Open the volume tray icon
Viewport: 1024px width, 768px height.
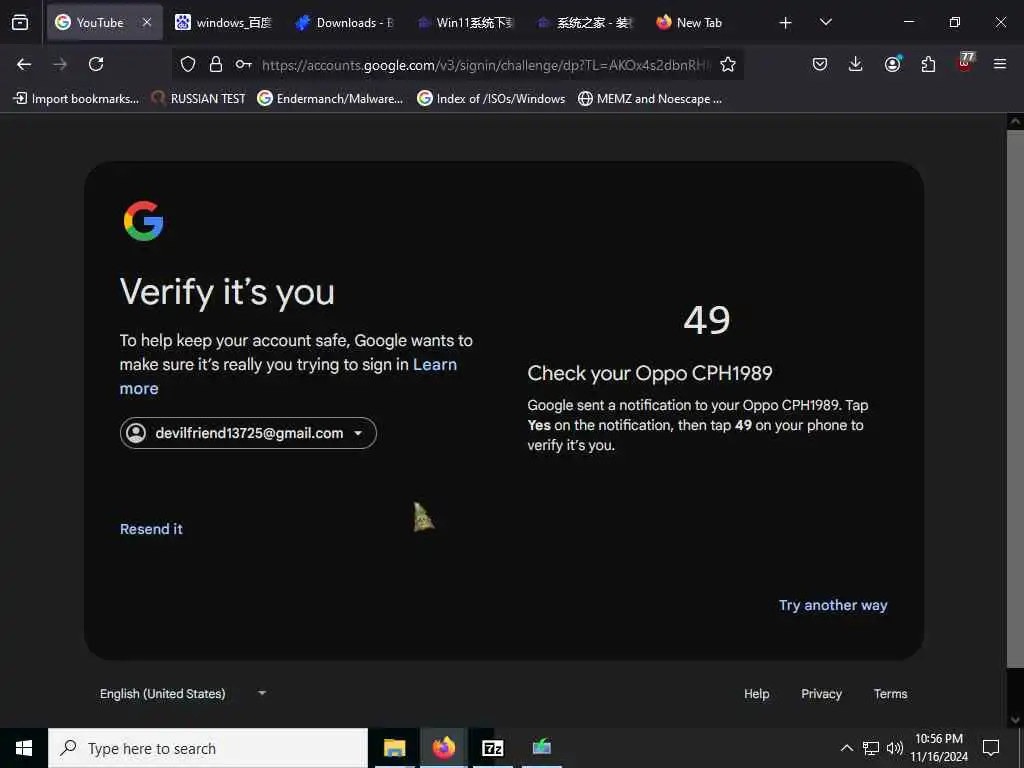[x=895, y=748]
